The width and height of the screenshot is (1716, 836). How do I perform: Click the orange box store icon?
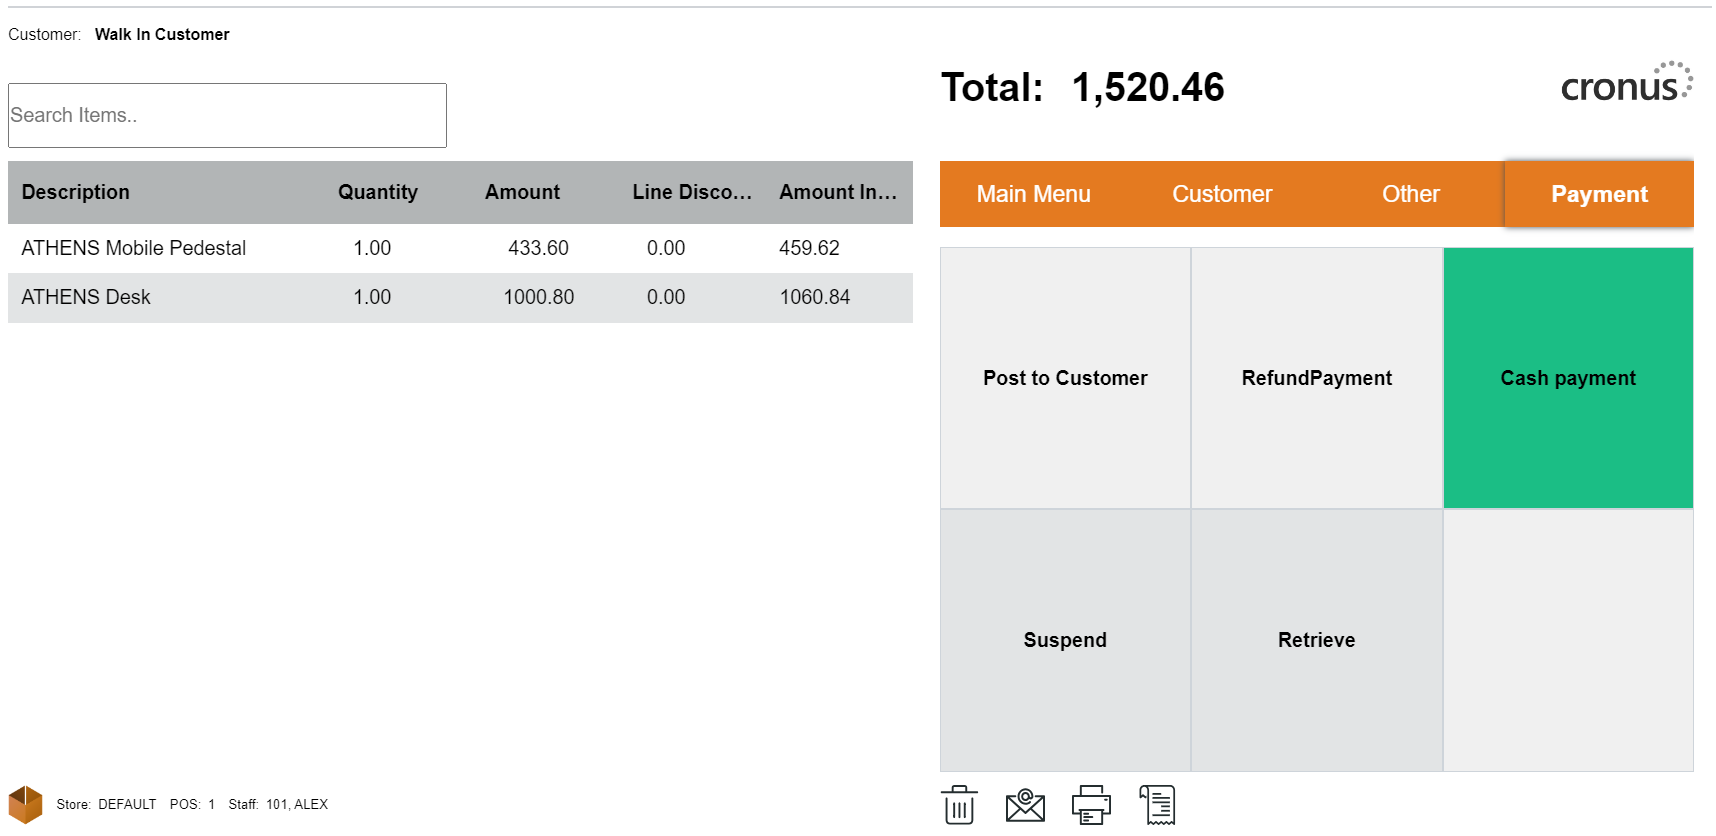(x=26, y=804)
